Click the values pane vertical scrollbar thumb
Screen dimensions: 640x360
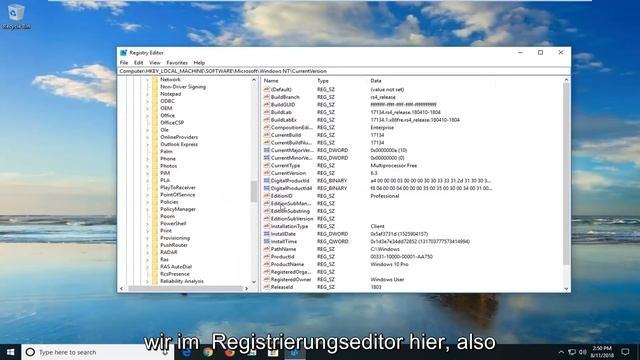[566, 173]
